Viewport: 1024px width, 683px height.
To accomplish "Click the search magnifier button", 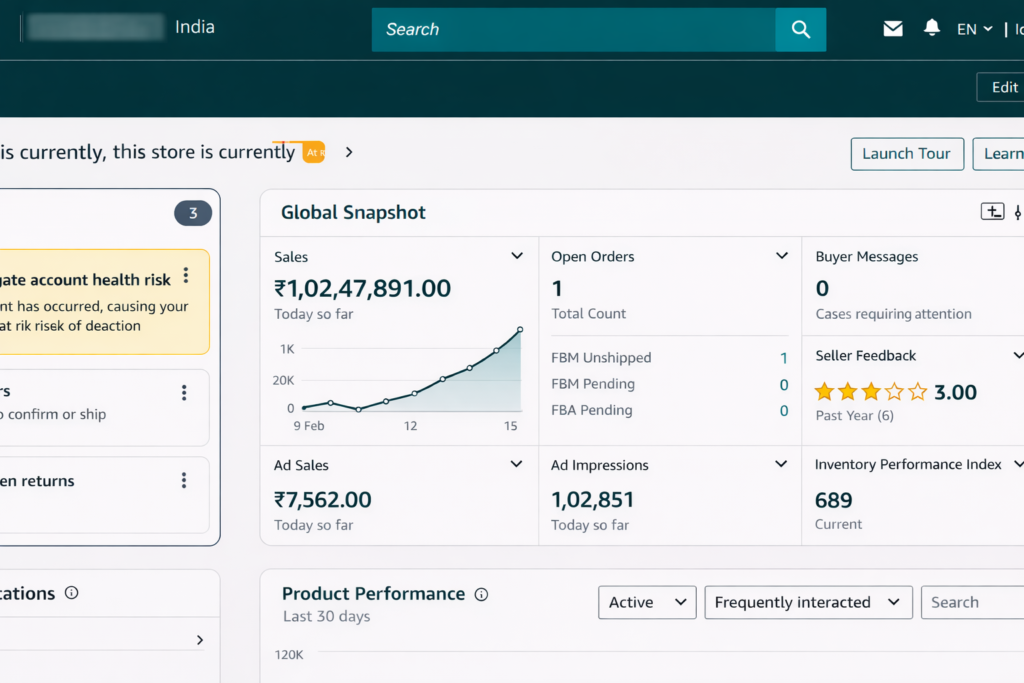I will click(x=800, y=30).
